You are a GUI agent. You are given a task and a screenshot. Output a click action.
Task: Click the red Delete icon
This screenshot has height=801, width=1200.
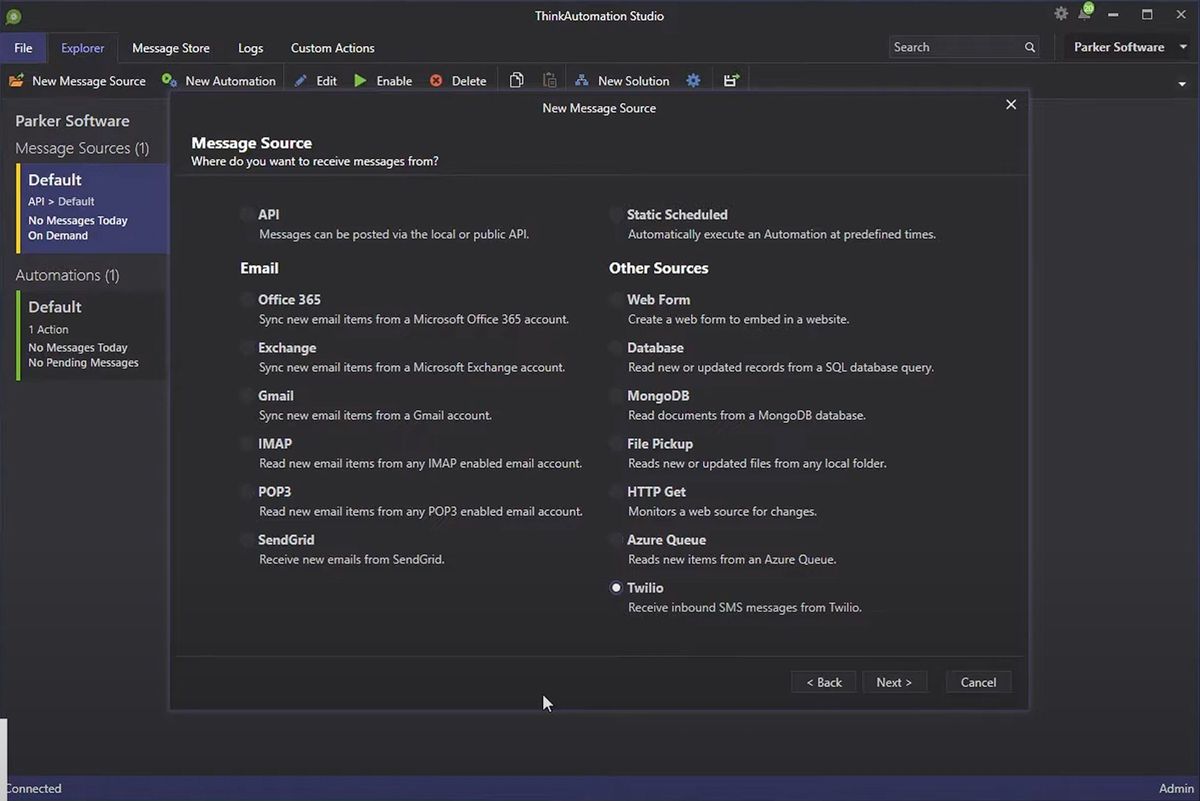[436, 81]
